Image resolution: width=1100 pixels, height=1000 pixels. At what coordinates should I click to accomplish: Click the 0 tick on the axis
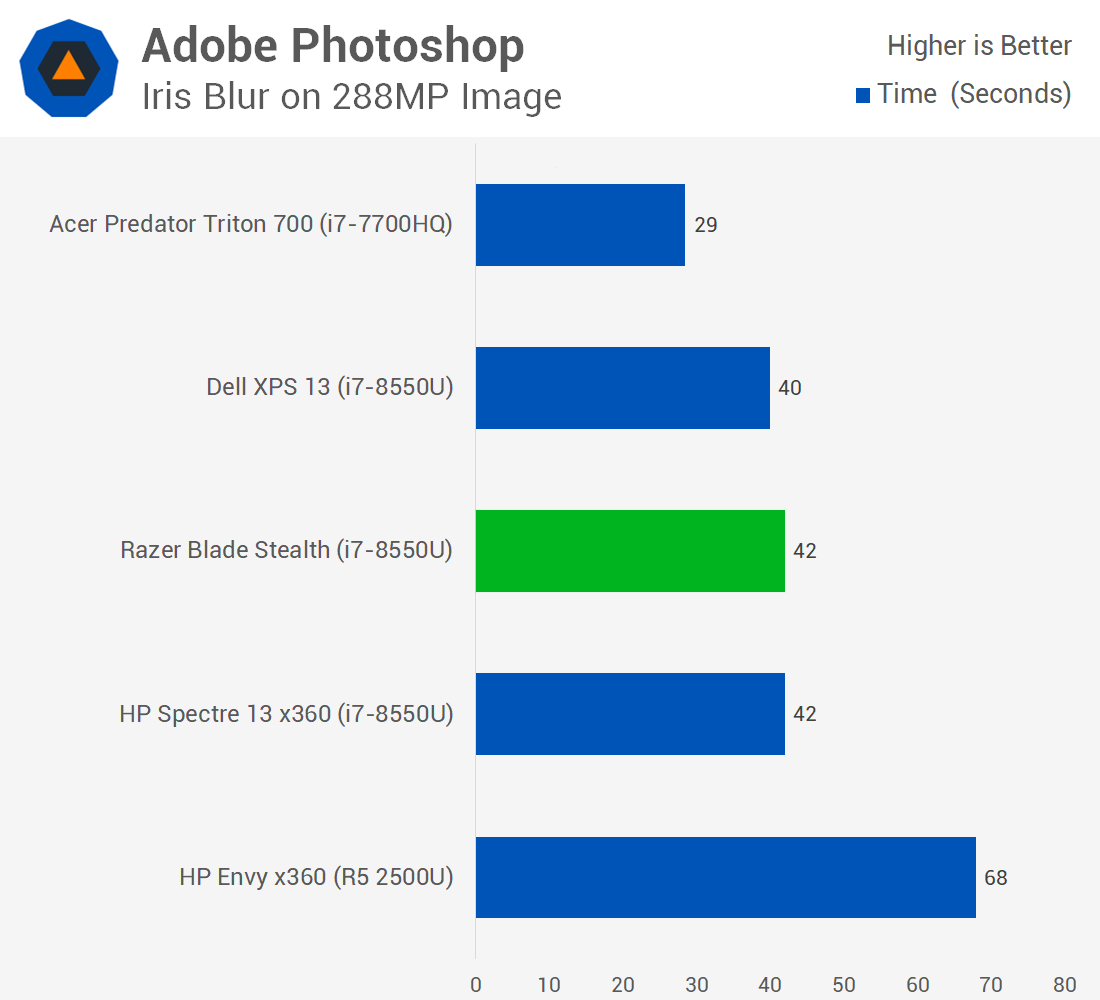(476, 985)
